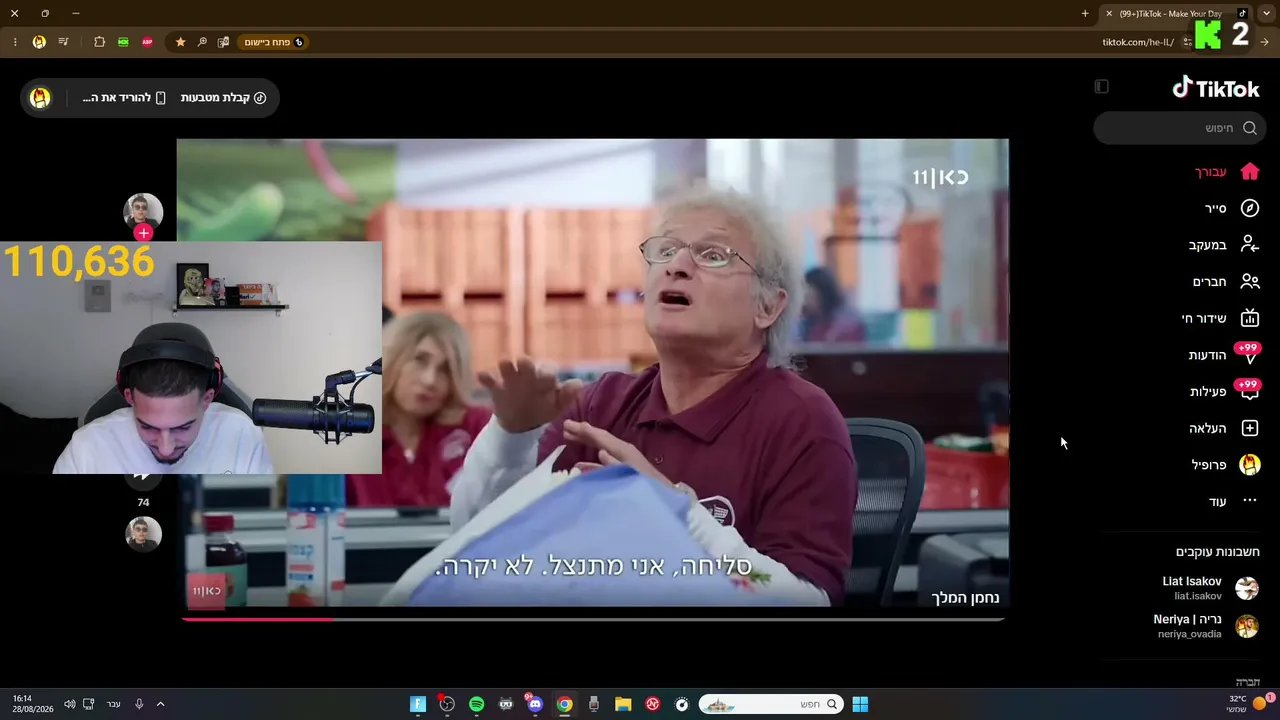Open Liat Isakov's account

pyautogui.click(x=1209, y=588)
